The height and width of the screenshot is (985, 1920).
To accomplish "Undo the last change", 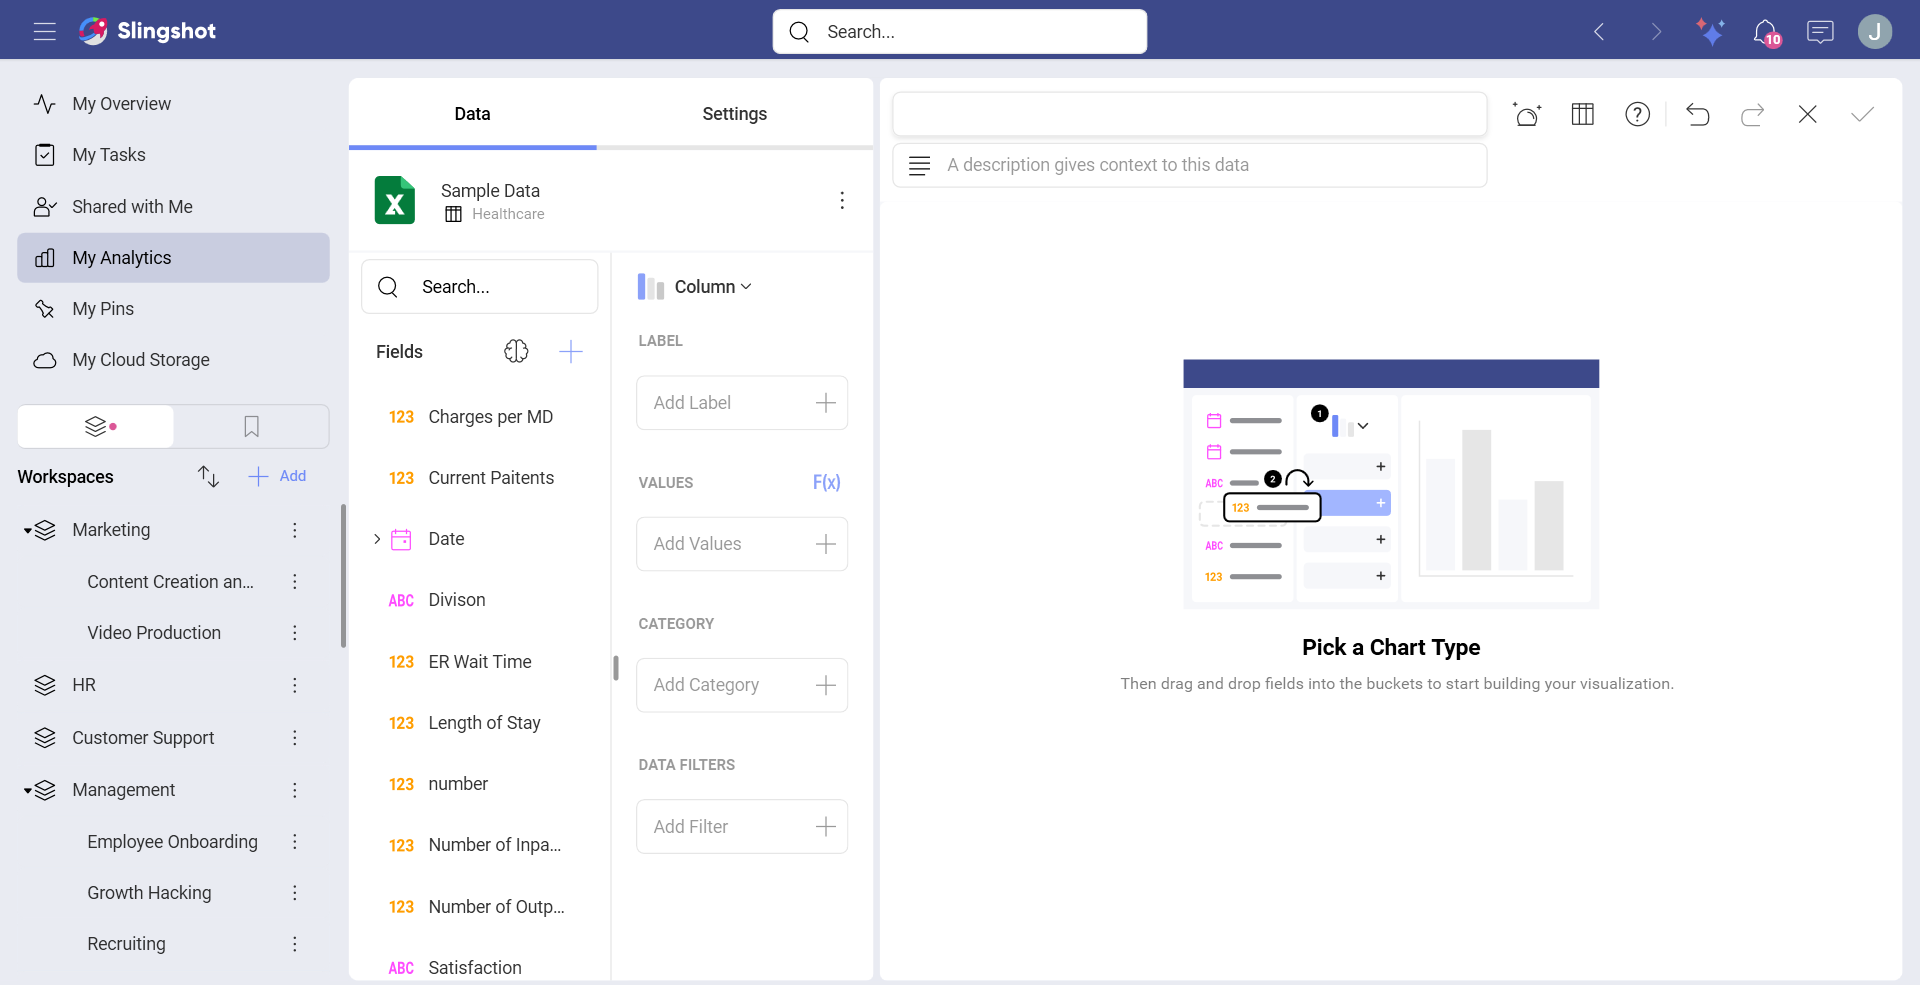I will (1697, 114).
